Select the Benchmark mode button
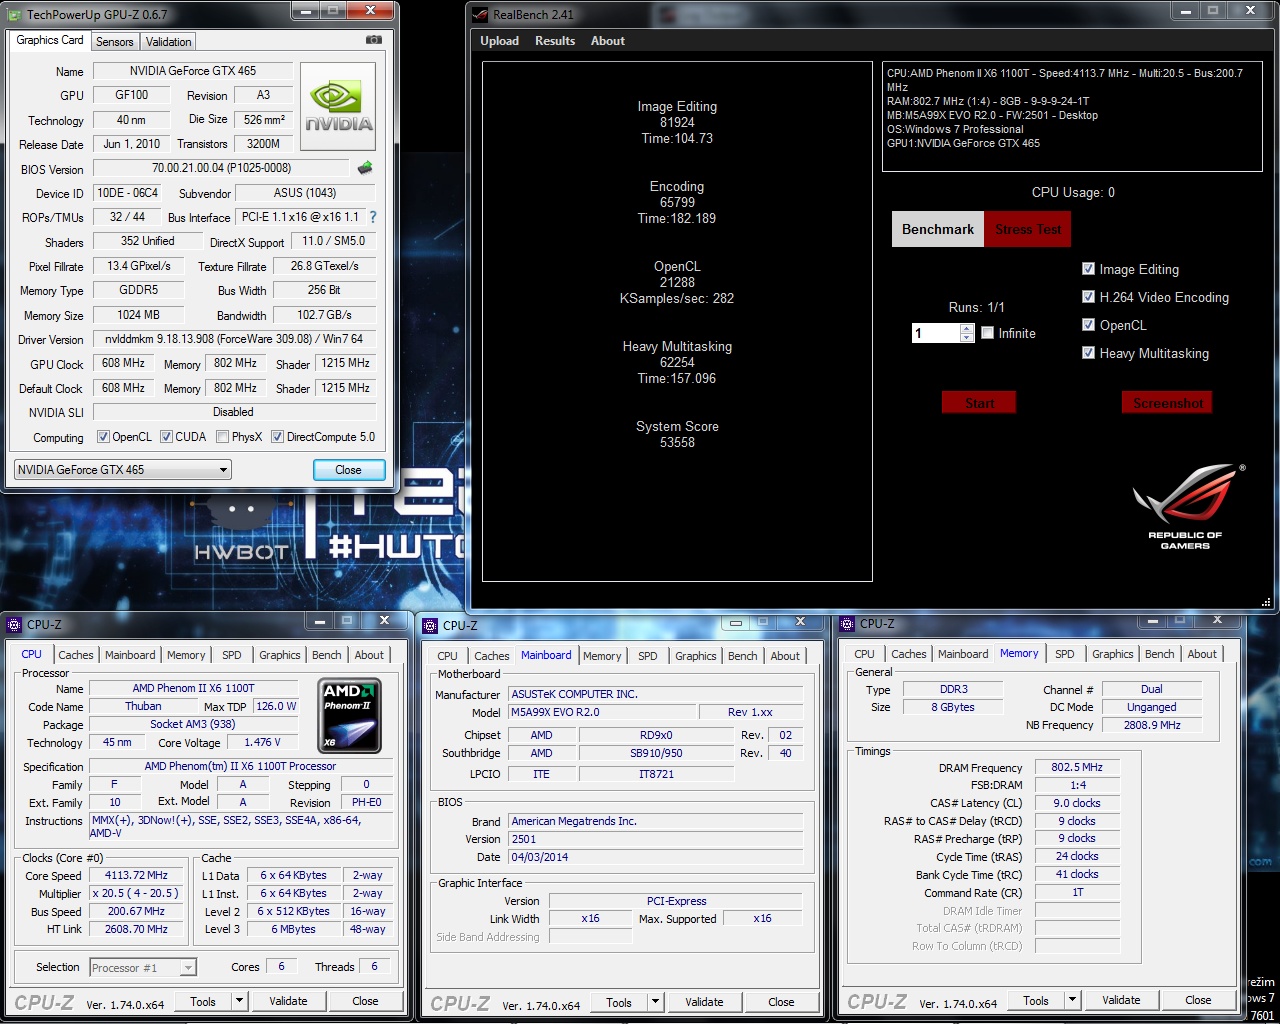 pos(938,229)
